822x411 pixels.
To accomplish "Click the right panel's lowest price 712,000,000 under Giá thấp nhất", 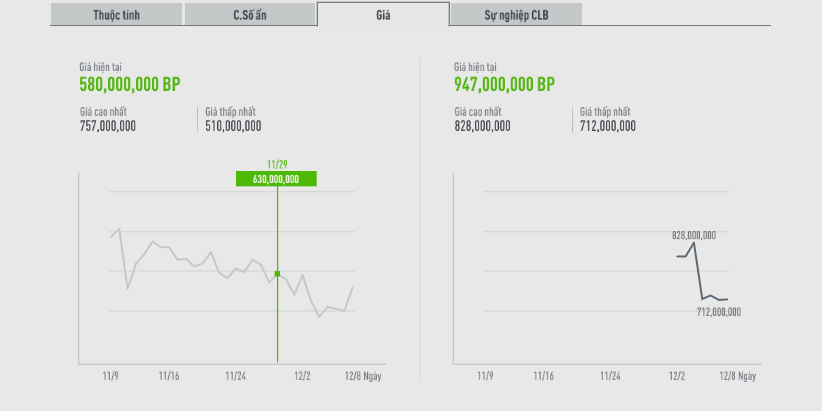I will (x=607, y=126).
